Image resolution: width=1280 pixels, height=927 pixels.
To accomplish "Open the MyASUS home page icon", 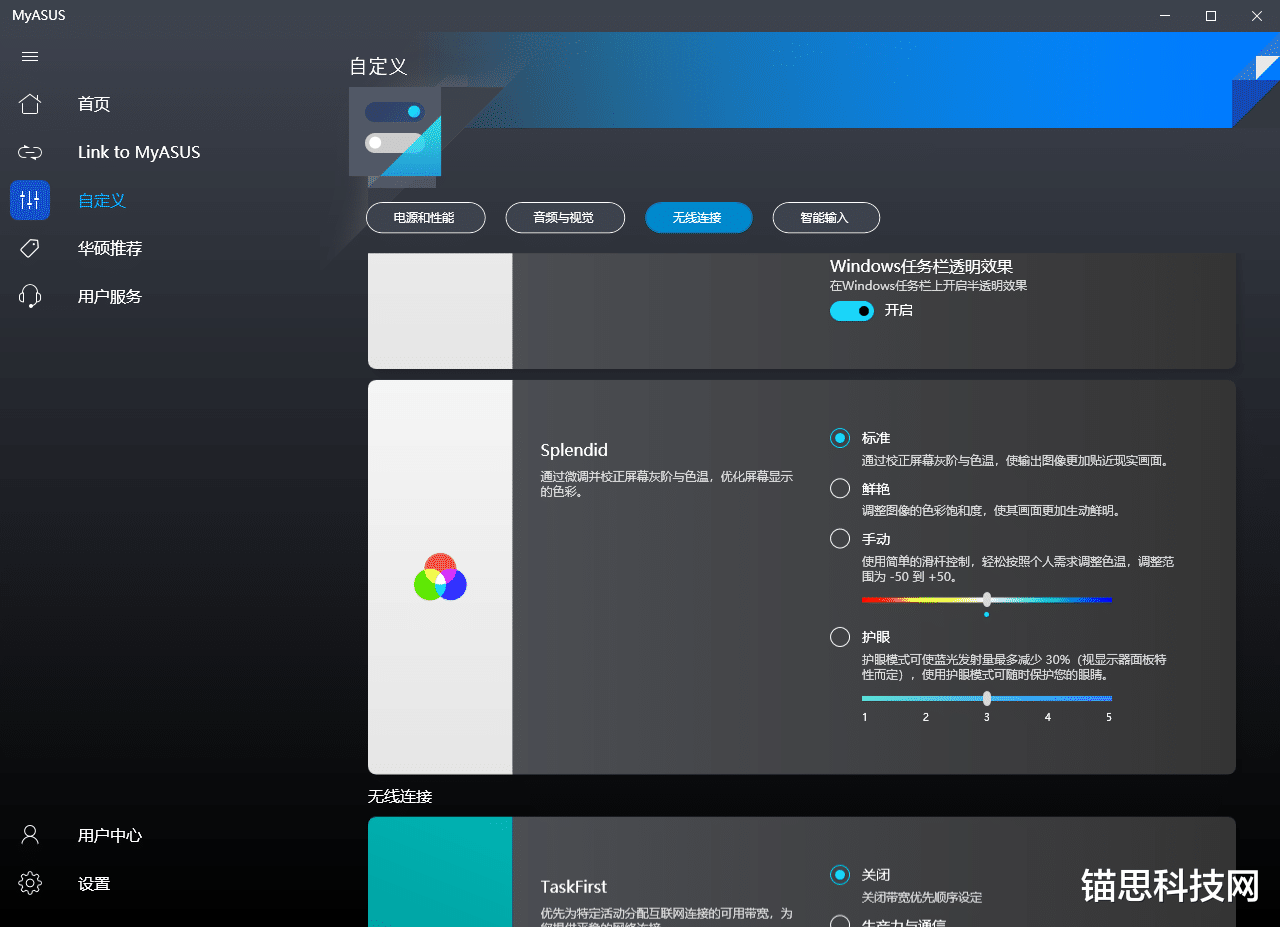I will pyautogui.click(x=30, y=104).
